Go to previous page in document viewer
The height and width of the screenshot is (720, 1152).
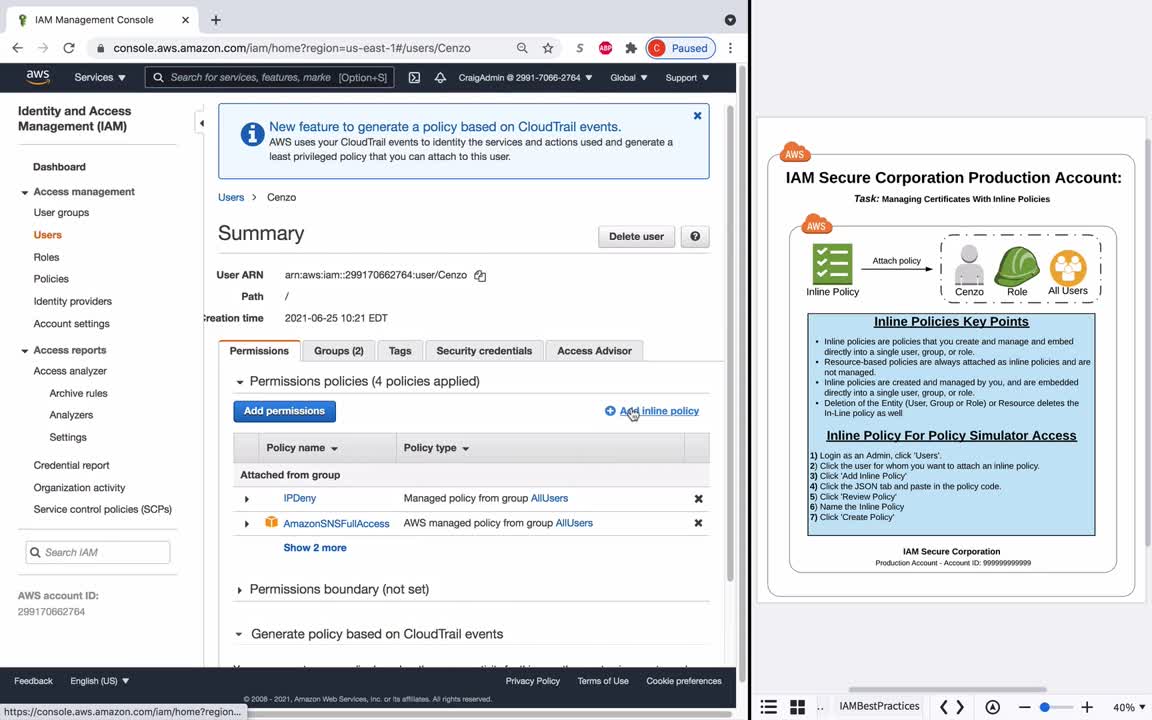(944, 707)
